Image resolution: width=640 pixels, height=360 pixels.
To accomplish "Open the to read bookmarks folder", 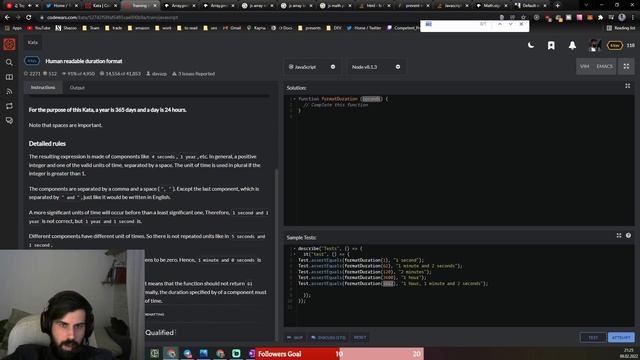I will pos(188,28).
